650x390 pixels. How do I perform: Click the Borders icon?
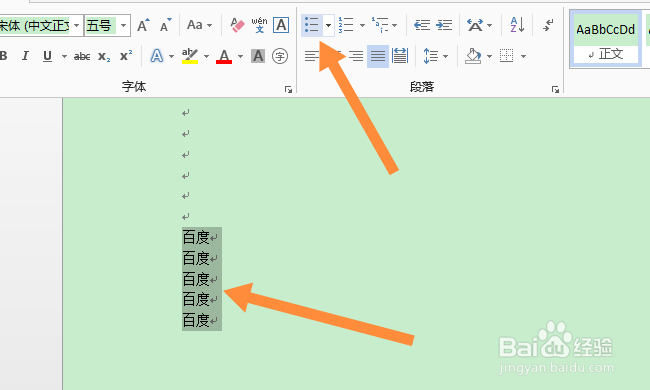507,56
